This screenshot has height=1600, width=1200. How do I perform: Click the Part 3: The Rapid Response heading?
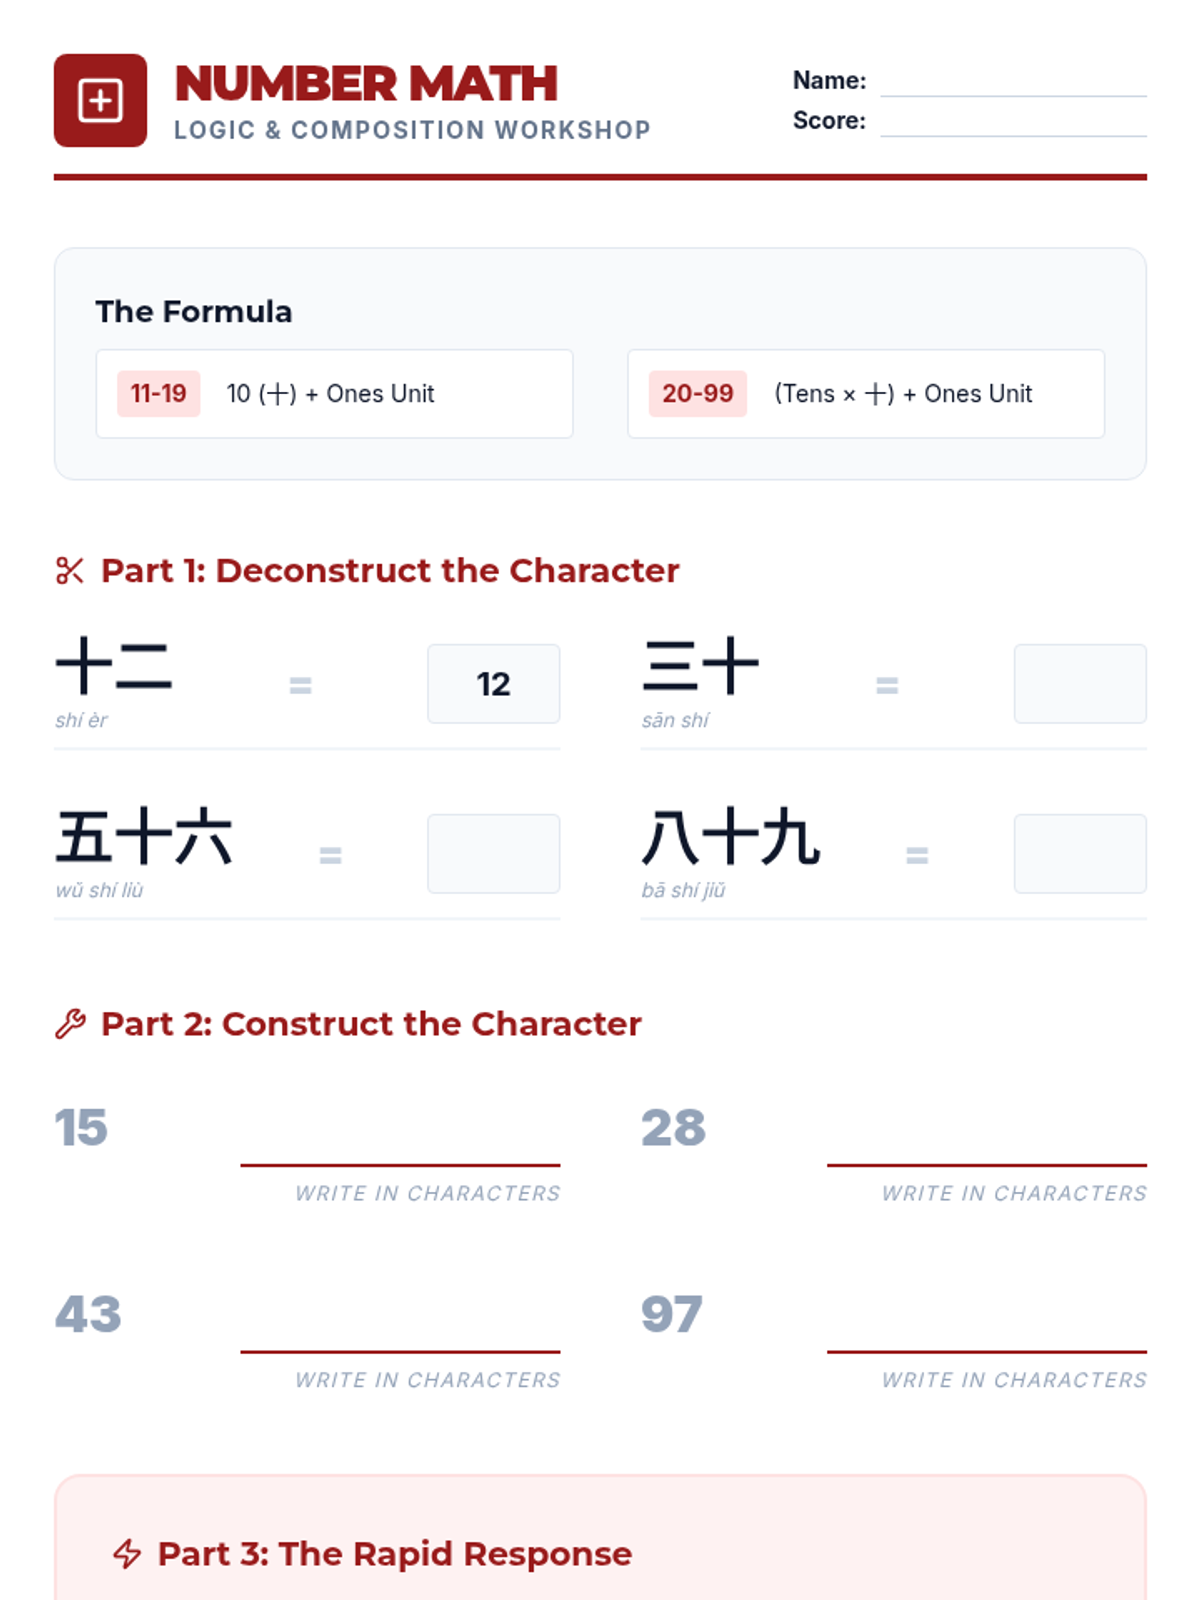394,1554
